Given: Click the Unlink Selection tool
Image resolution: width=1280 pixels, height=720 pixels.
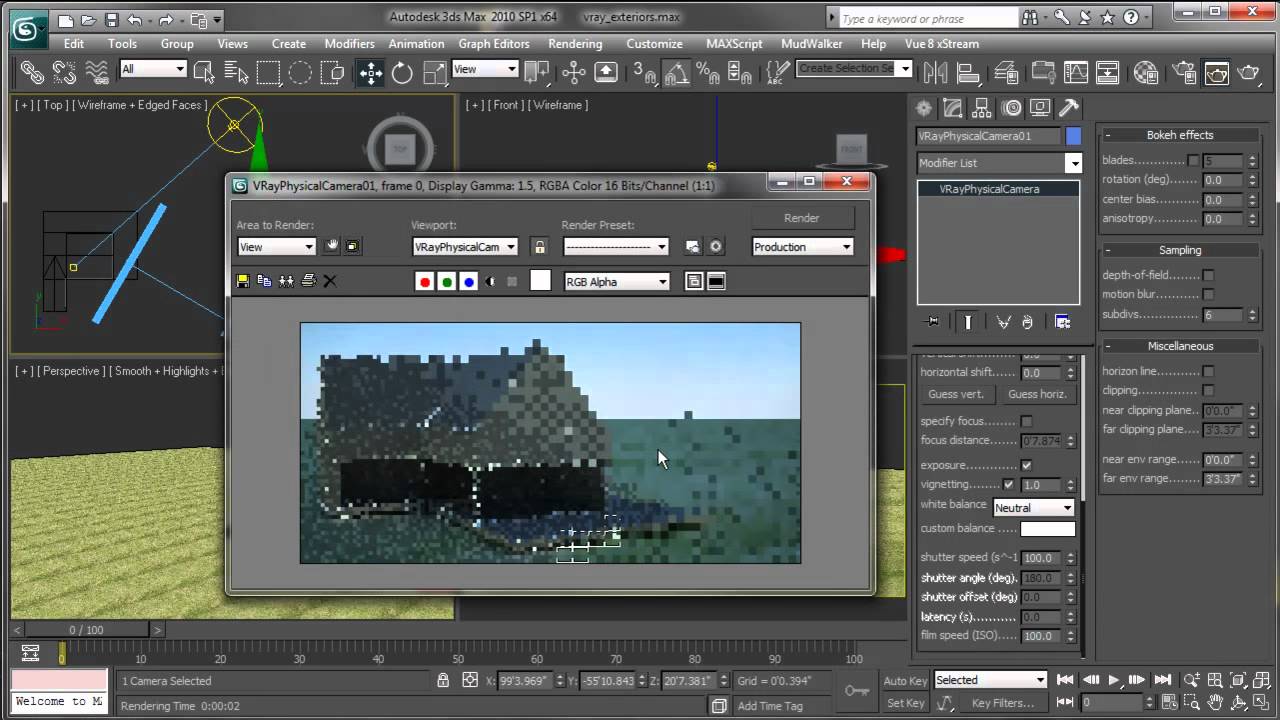Looking at the screenshot, I should click(x=64, y=72).
